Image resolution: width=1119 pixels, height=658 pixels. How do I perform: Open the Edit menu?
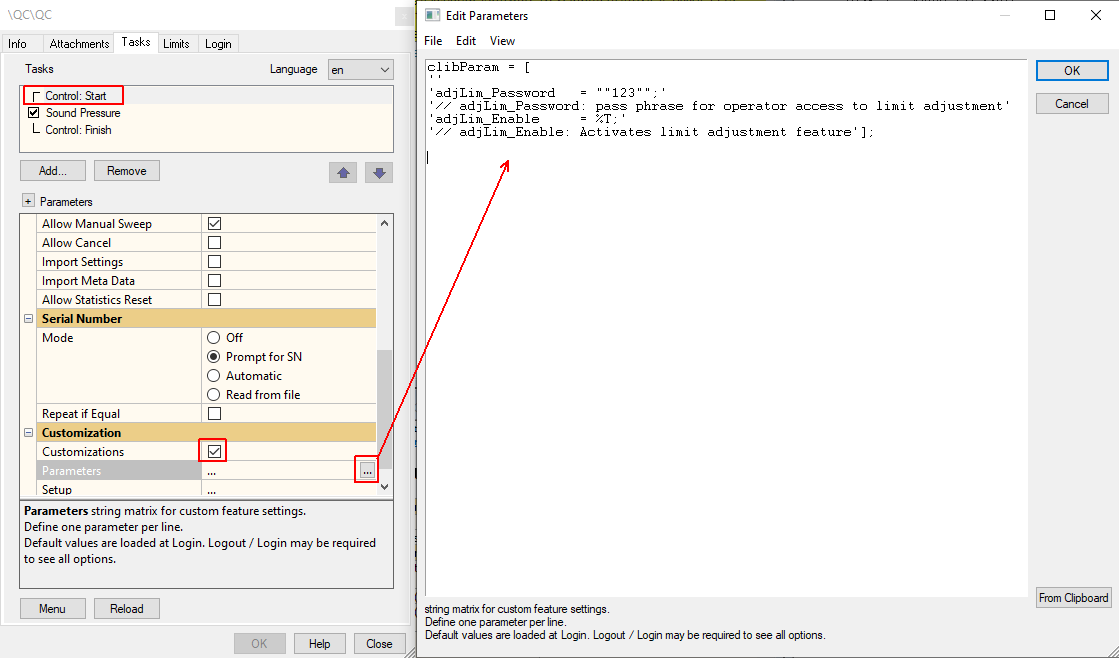[466, 41]
